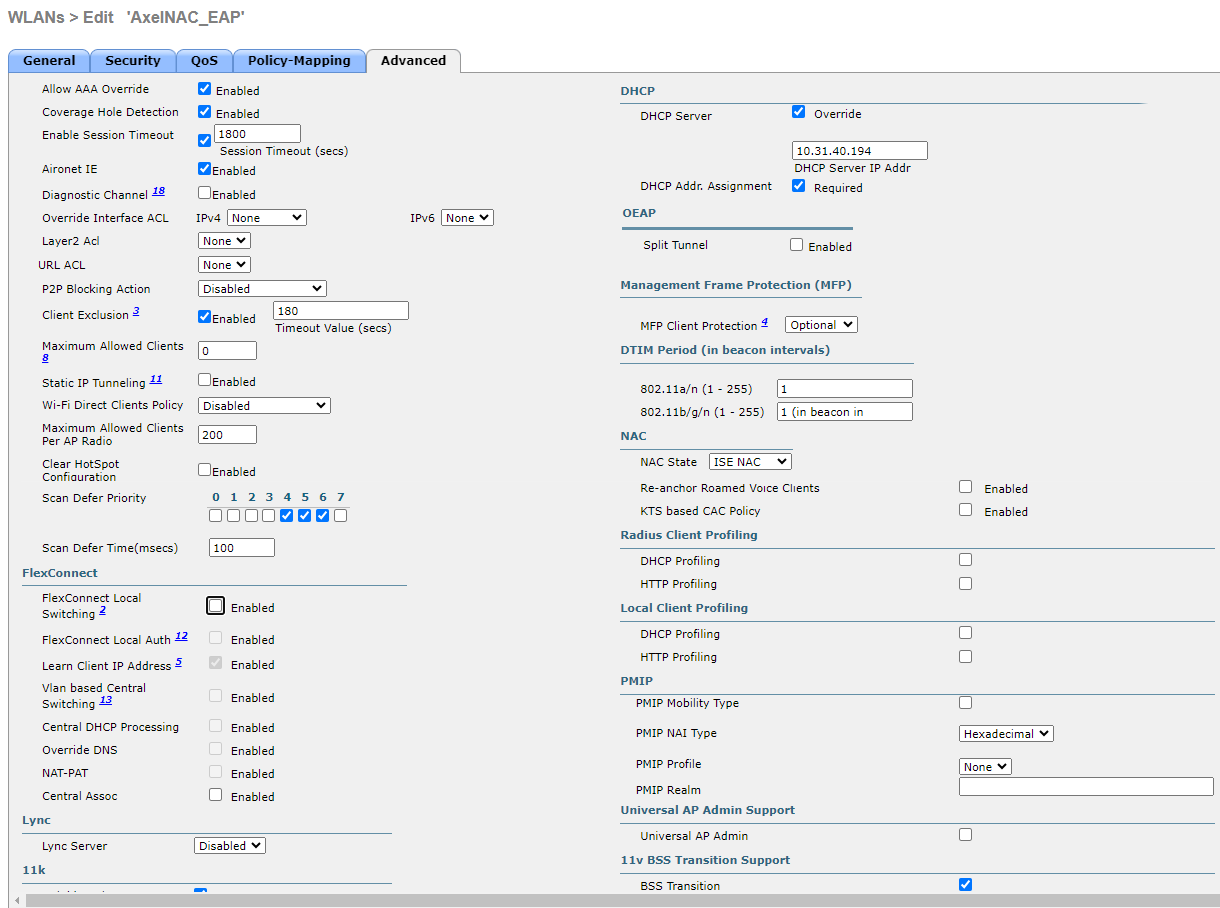Uncheck Coverage Hole Detection Enabled

(203, 112)
